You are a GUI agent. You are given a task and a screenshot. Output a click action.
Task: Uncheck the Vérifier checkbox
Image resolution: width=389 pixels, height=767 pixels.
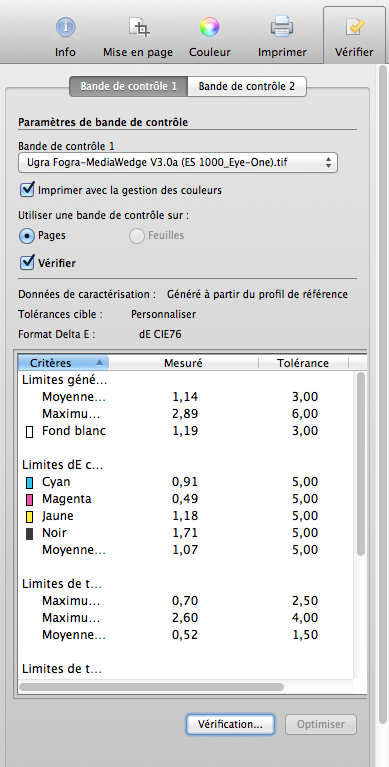(x=26, y=263)
